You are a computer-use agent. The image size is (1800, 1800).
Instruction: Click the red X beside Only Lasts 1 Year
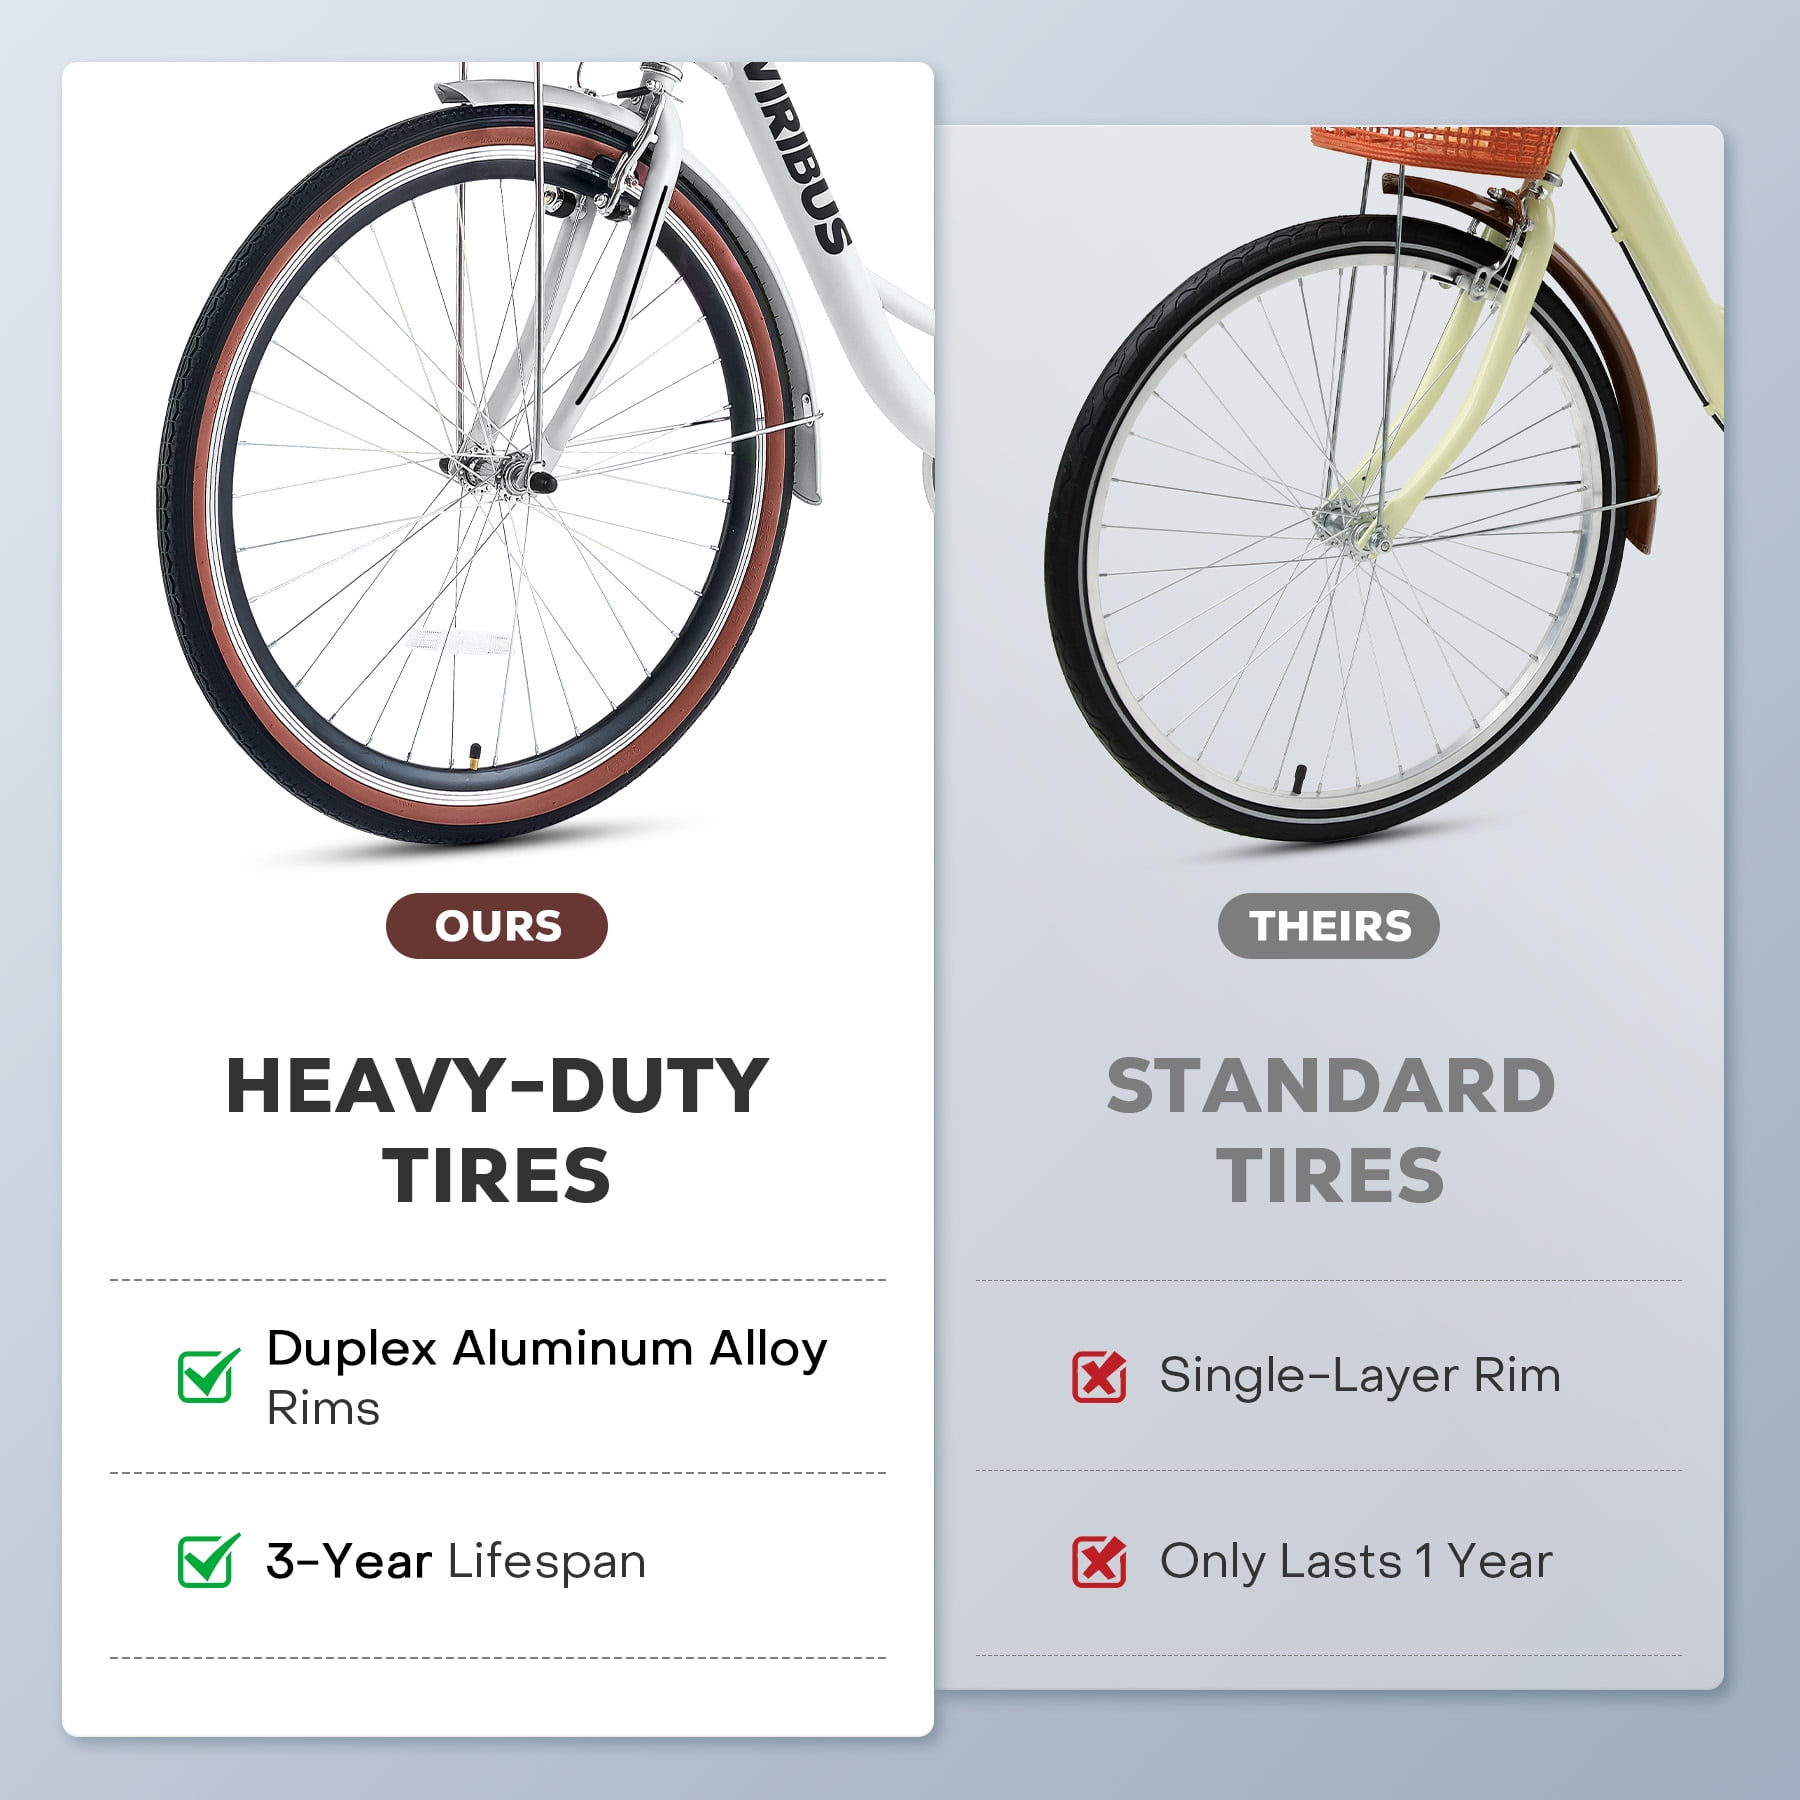(x=1099, y=1561)
